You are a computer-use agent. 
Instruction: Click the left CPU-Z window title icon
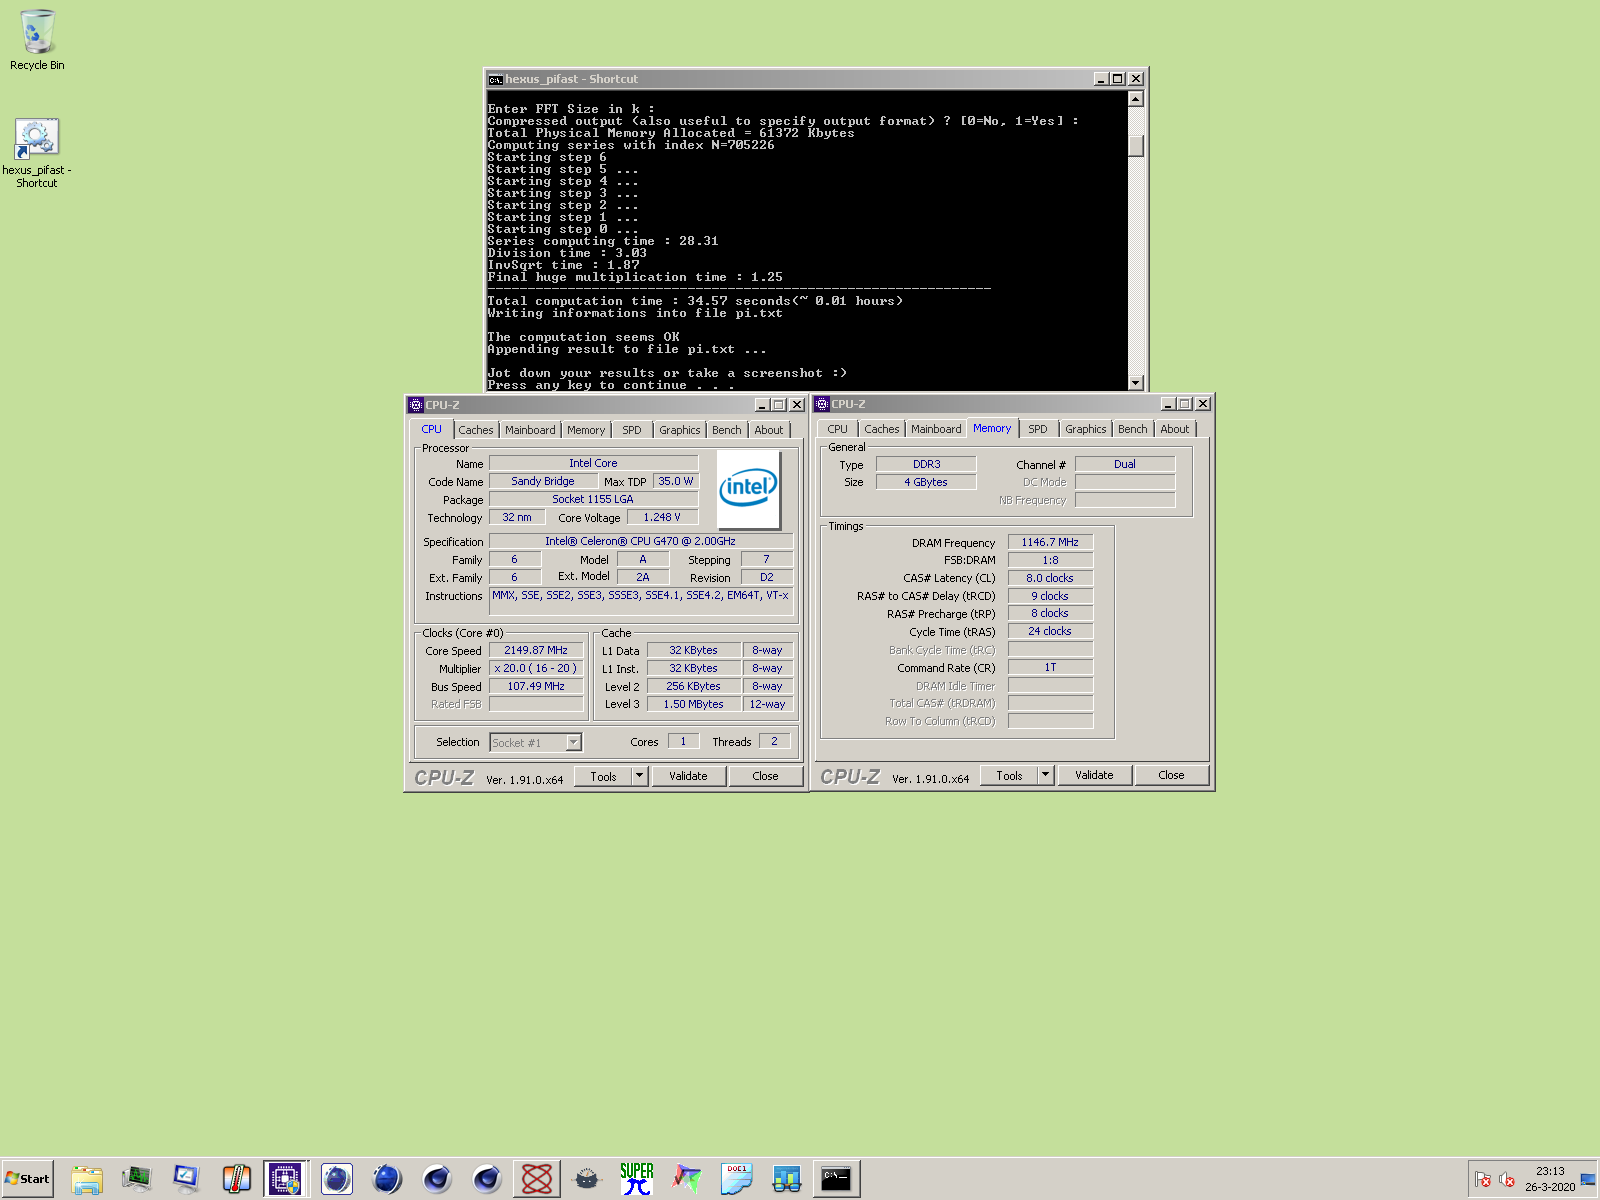(x=416, y=405)
